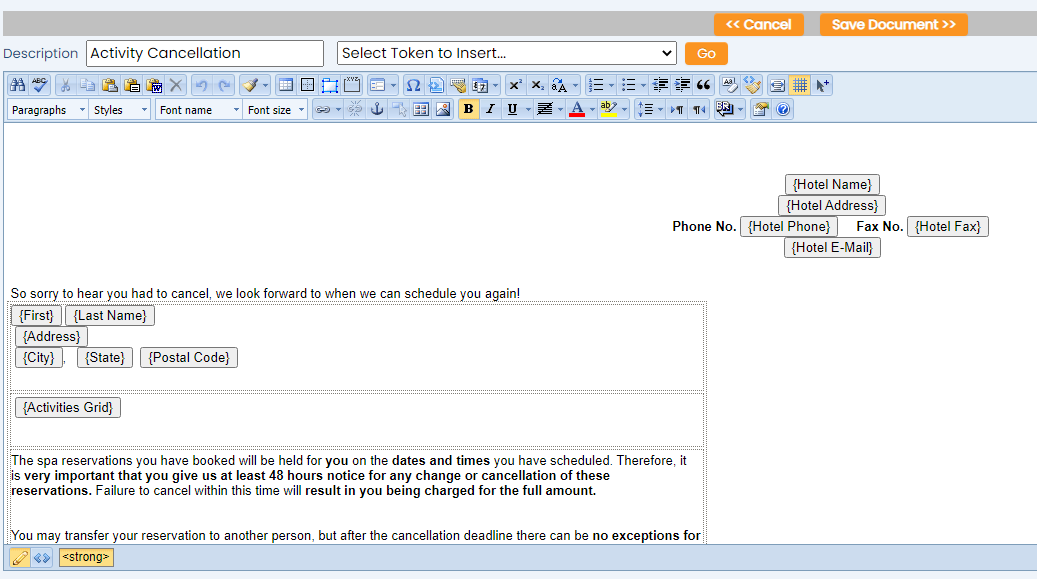Toggle underline formatting
1037x579 pixels.
512,110
